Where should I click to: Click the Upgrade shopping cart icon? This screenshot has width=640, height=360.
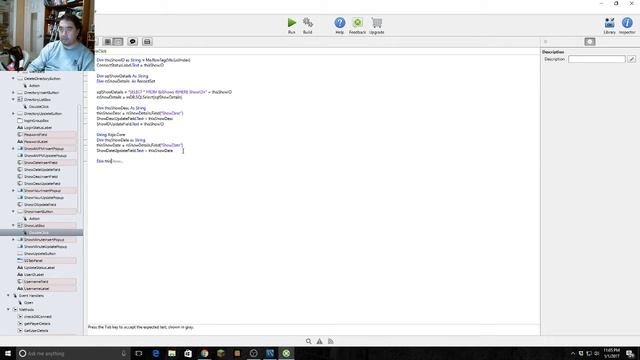377,23
